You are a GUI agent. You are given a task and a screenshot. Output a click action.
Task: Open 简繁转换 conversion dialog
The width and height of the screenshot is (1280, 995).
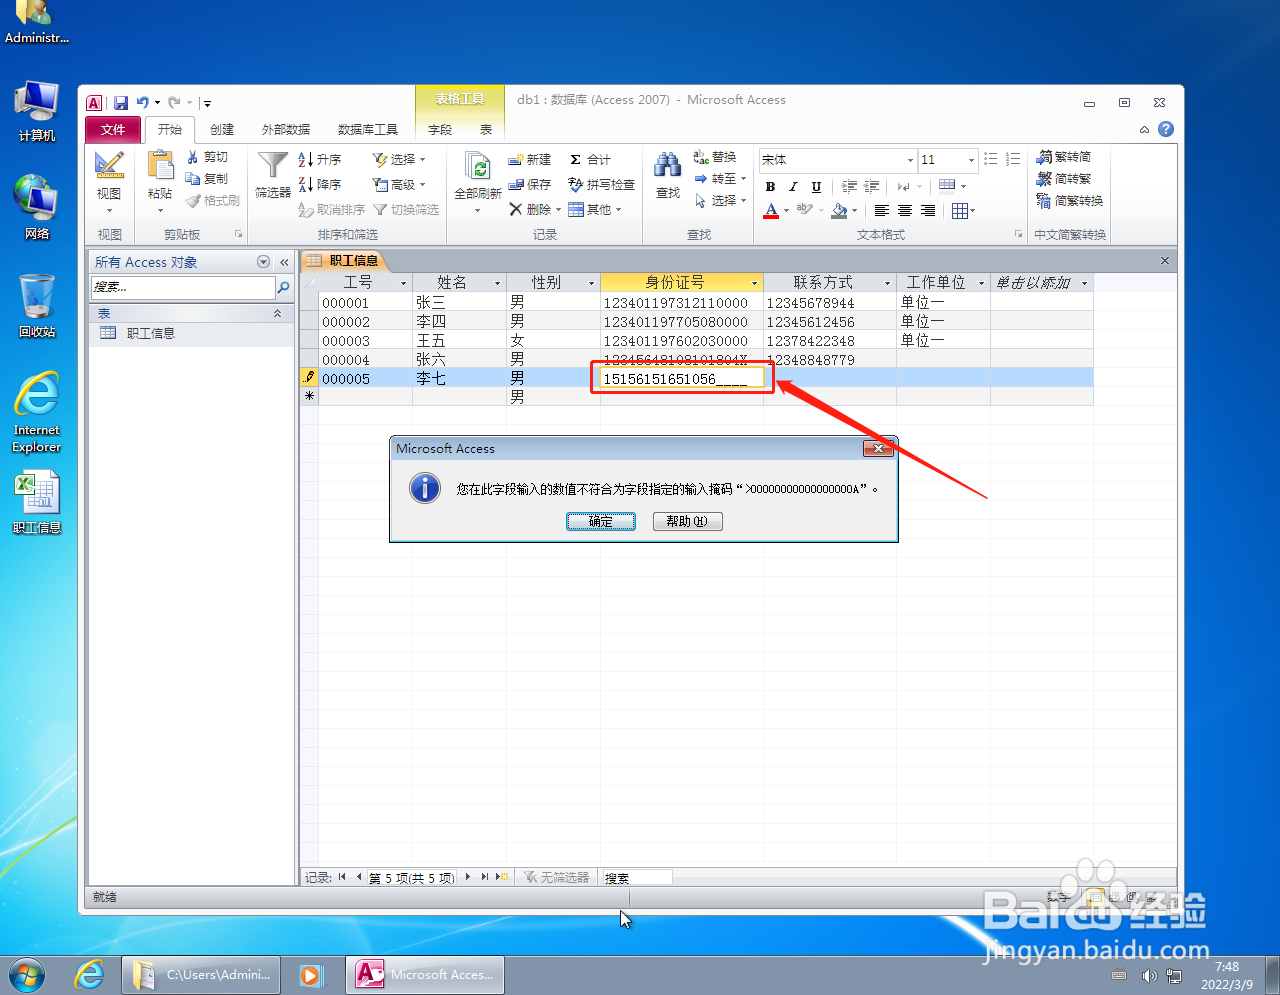pyautogui.click(x=1070, y=200)
